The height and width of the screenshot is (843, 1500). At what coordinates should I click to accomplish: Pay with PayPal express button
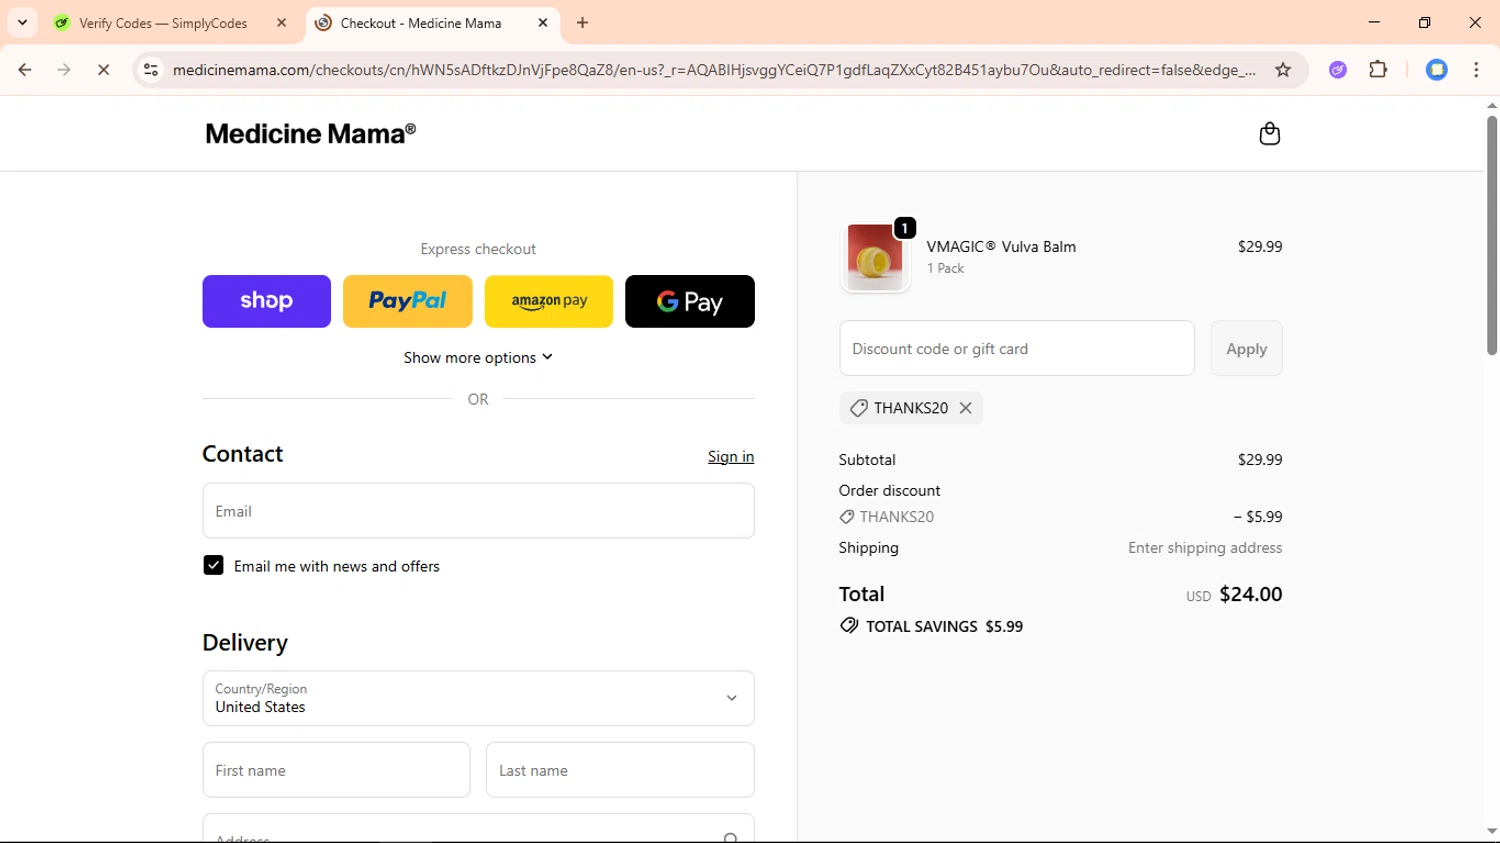tap(407, 301)
